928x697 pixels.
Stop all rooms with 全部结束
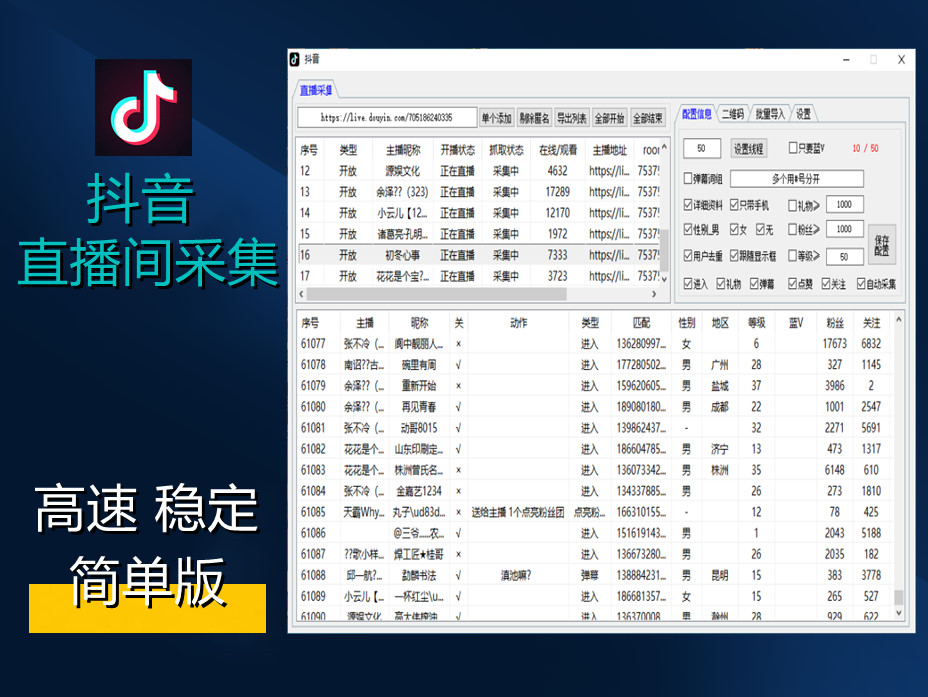pos(647,118)
